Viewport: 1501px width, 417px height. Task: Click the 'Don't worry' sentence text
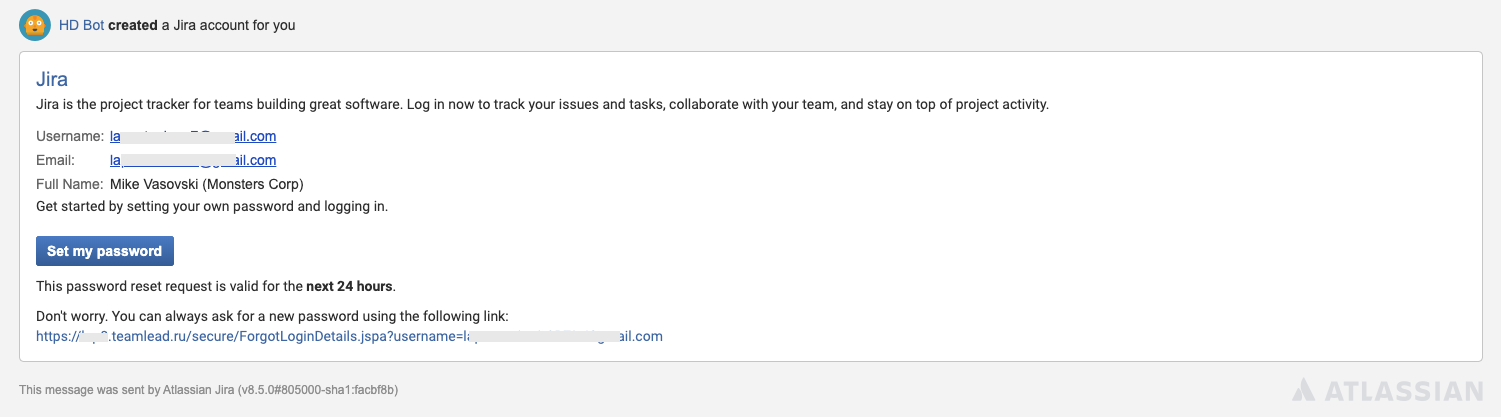click(272, 316)
